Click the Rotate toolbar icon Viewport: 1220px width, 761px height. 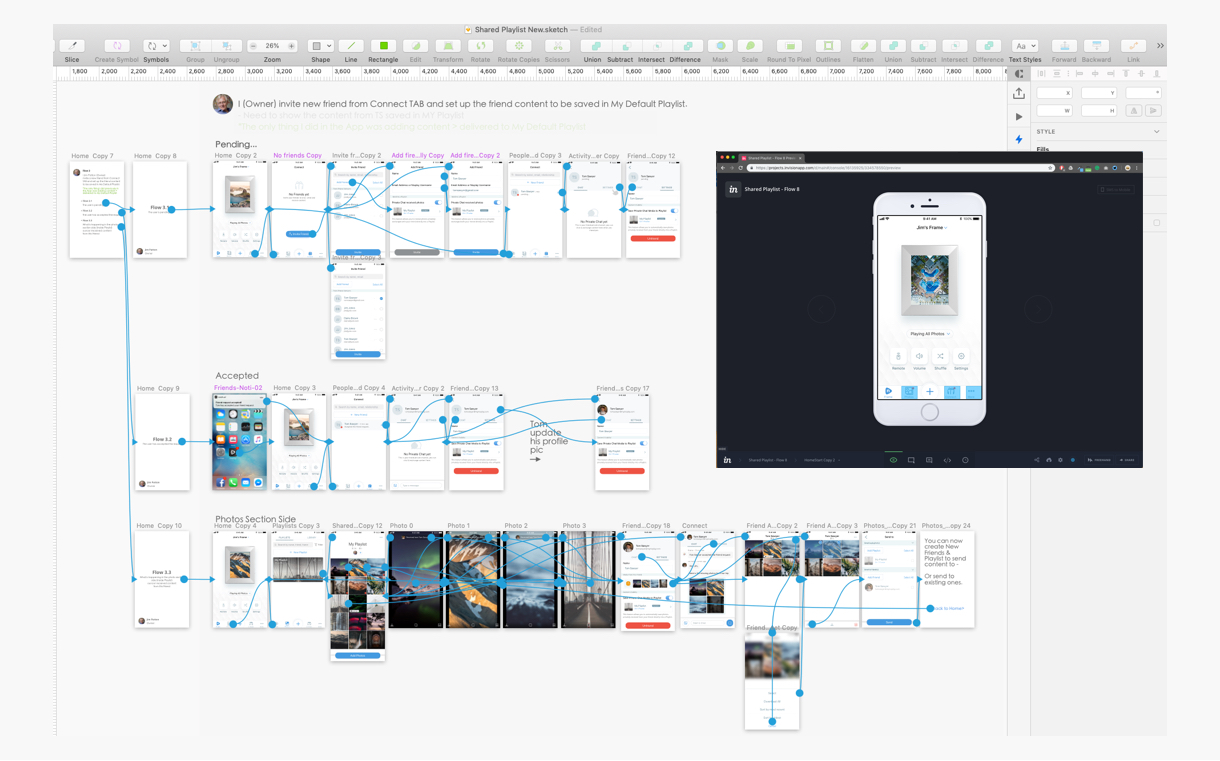coord(480,46)
